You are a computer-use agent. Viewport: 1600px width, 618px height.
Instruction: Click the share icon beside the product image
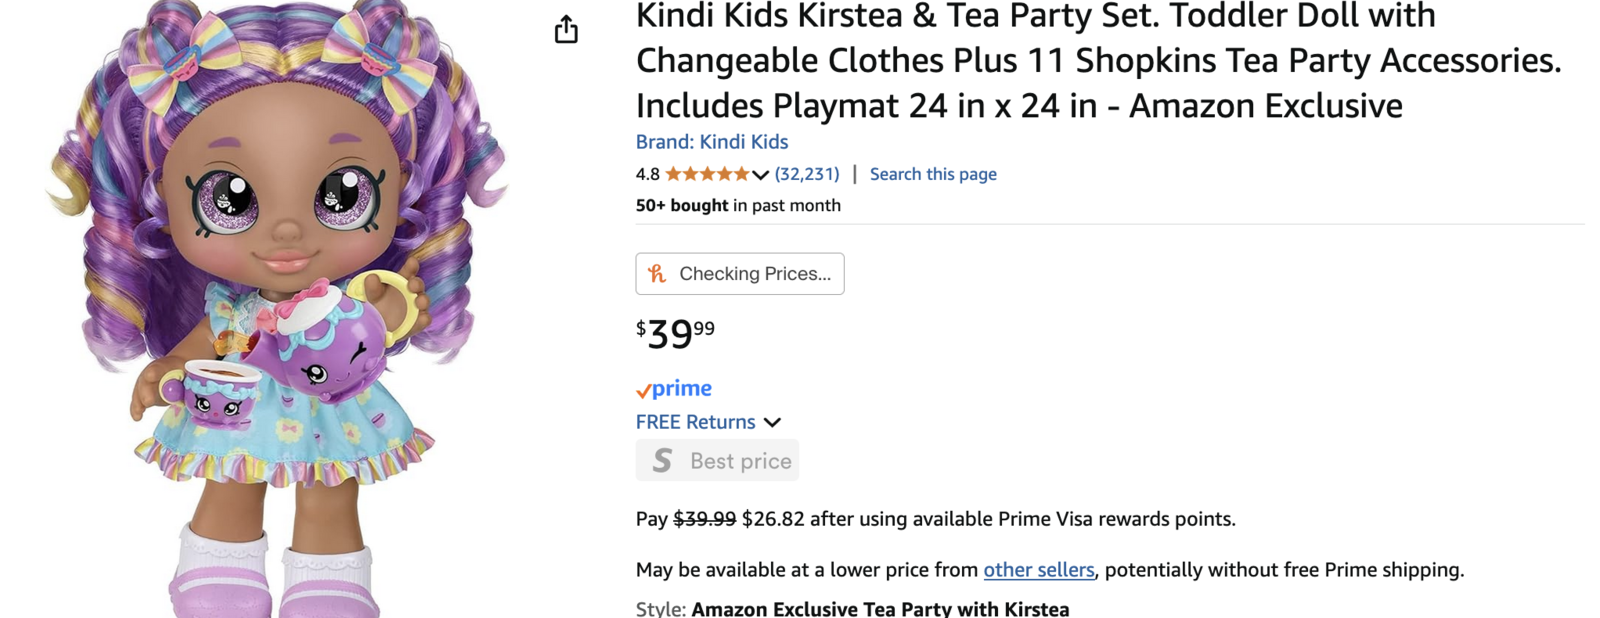click(x=566, y=30)
